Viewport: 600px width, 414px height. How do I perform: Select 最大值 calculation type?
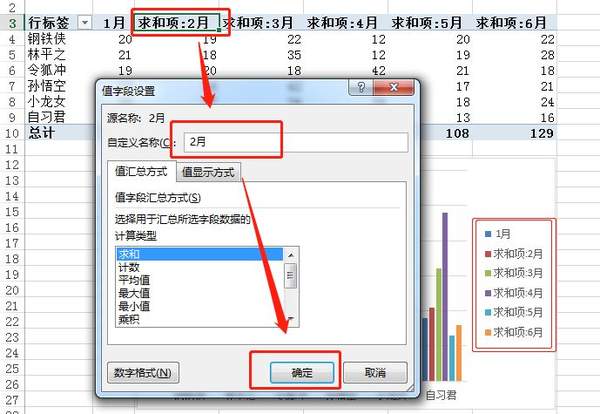[134, 294]
